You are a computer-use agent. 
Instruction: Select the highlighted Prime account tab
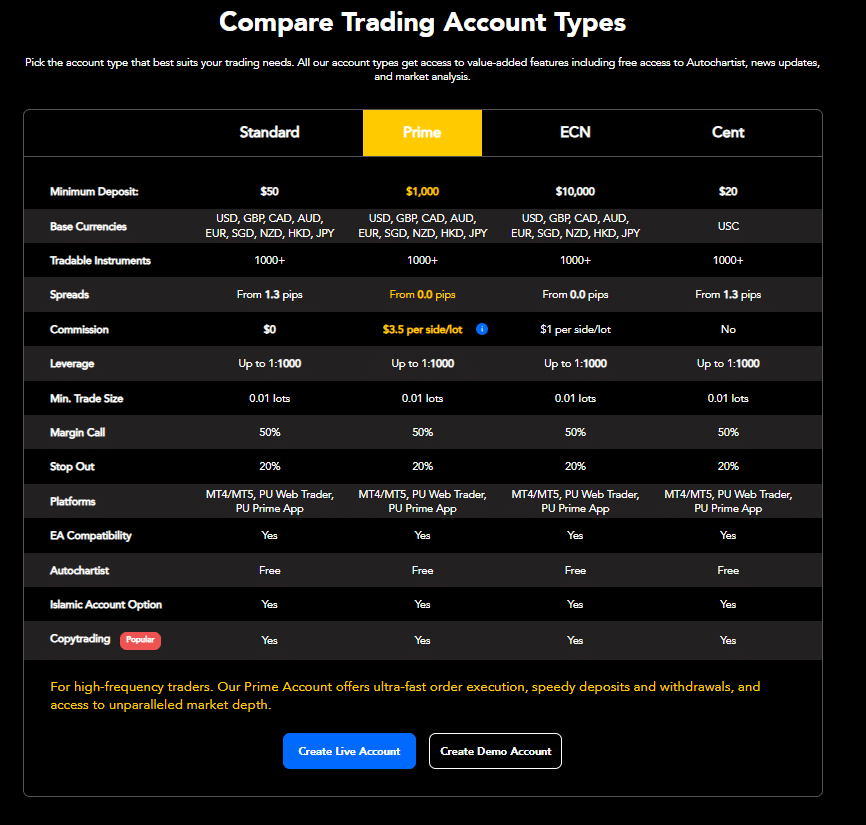(x=423, y=133)
